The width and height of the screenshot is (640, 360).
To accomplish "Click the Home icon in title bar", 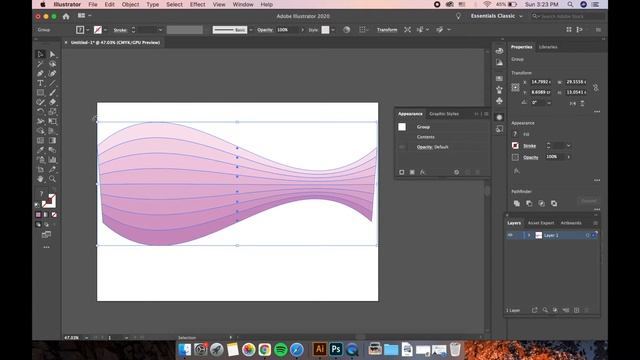I will (66, 16).
